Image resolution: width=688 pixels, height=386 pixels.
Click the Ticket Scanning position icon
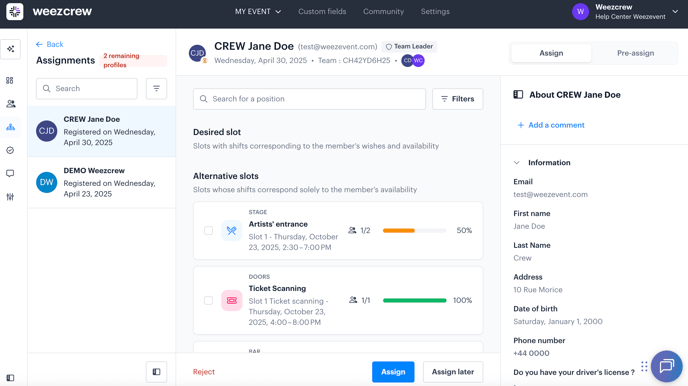click(232, 300)
